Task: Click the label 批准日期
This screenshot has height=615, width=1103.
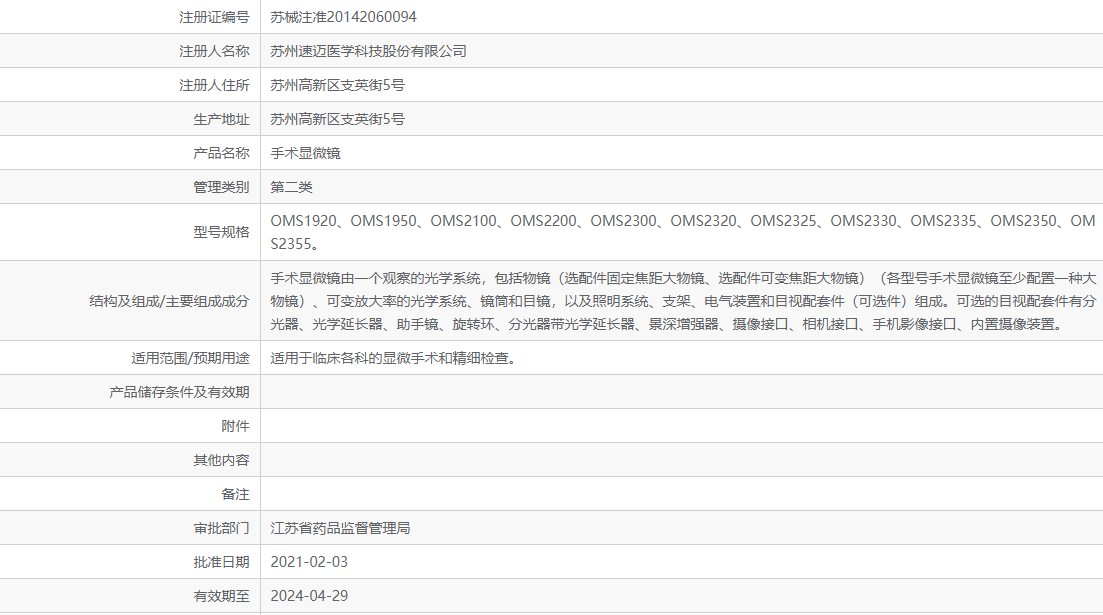Action: 221,562
